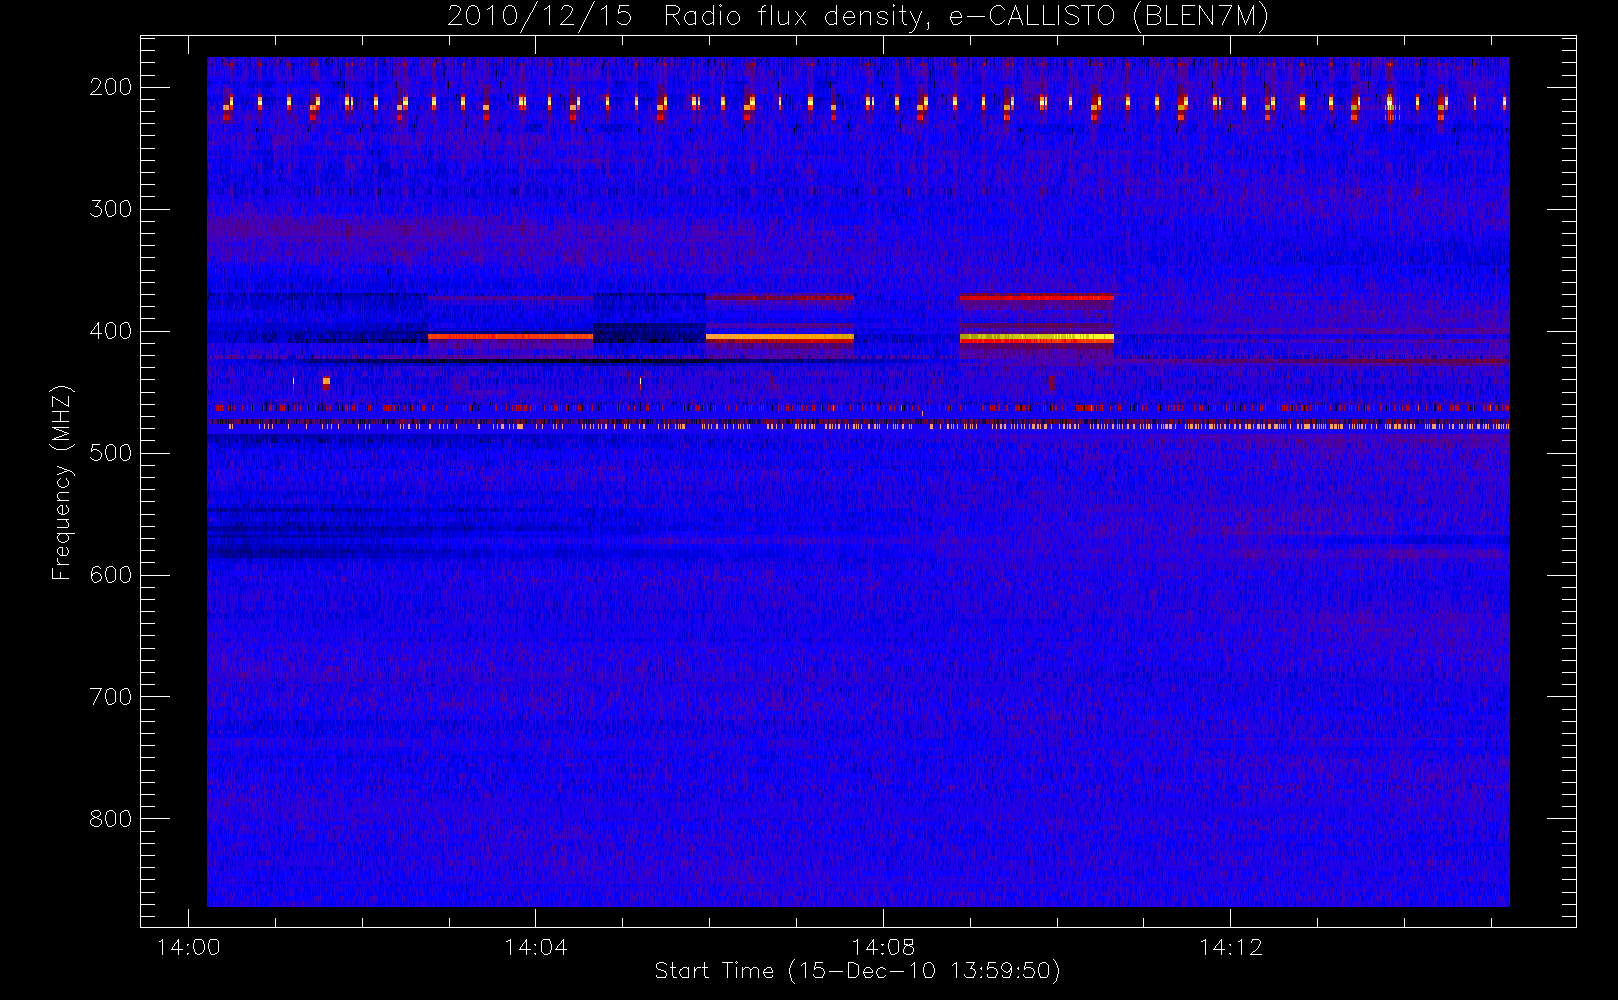Click the 600 frequency tick label
The height and width of the screenshot is (1000, 1618).
[x=111, y=575]
